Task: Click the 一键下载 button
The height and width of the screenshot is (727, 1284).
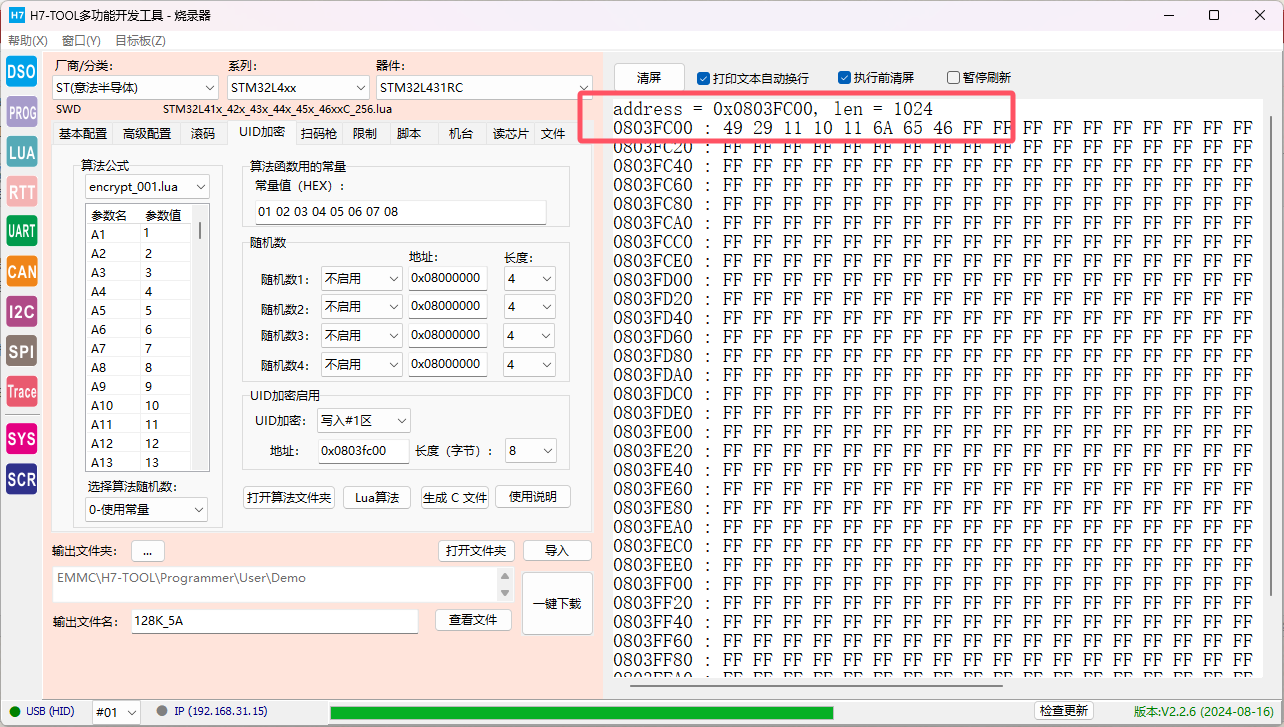Action: coord(557,604)
